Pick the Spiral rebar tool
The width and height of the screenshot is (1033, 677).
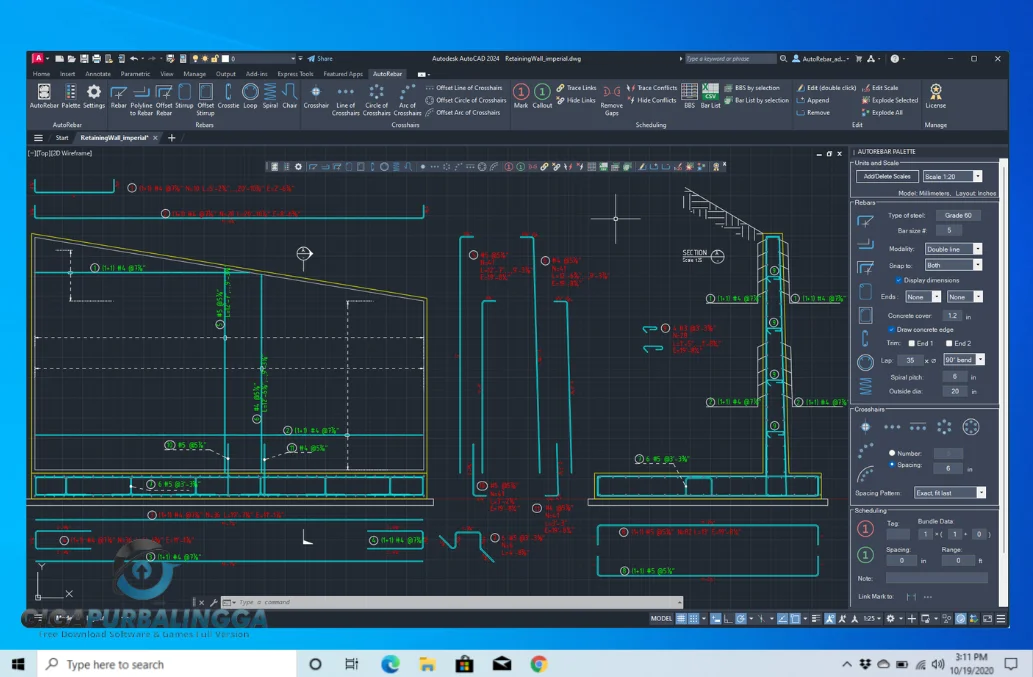270,96
